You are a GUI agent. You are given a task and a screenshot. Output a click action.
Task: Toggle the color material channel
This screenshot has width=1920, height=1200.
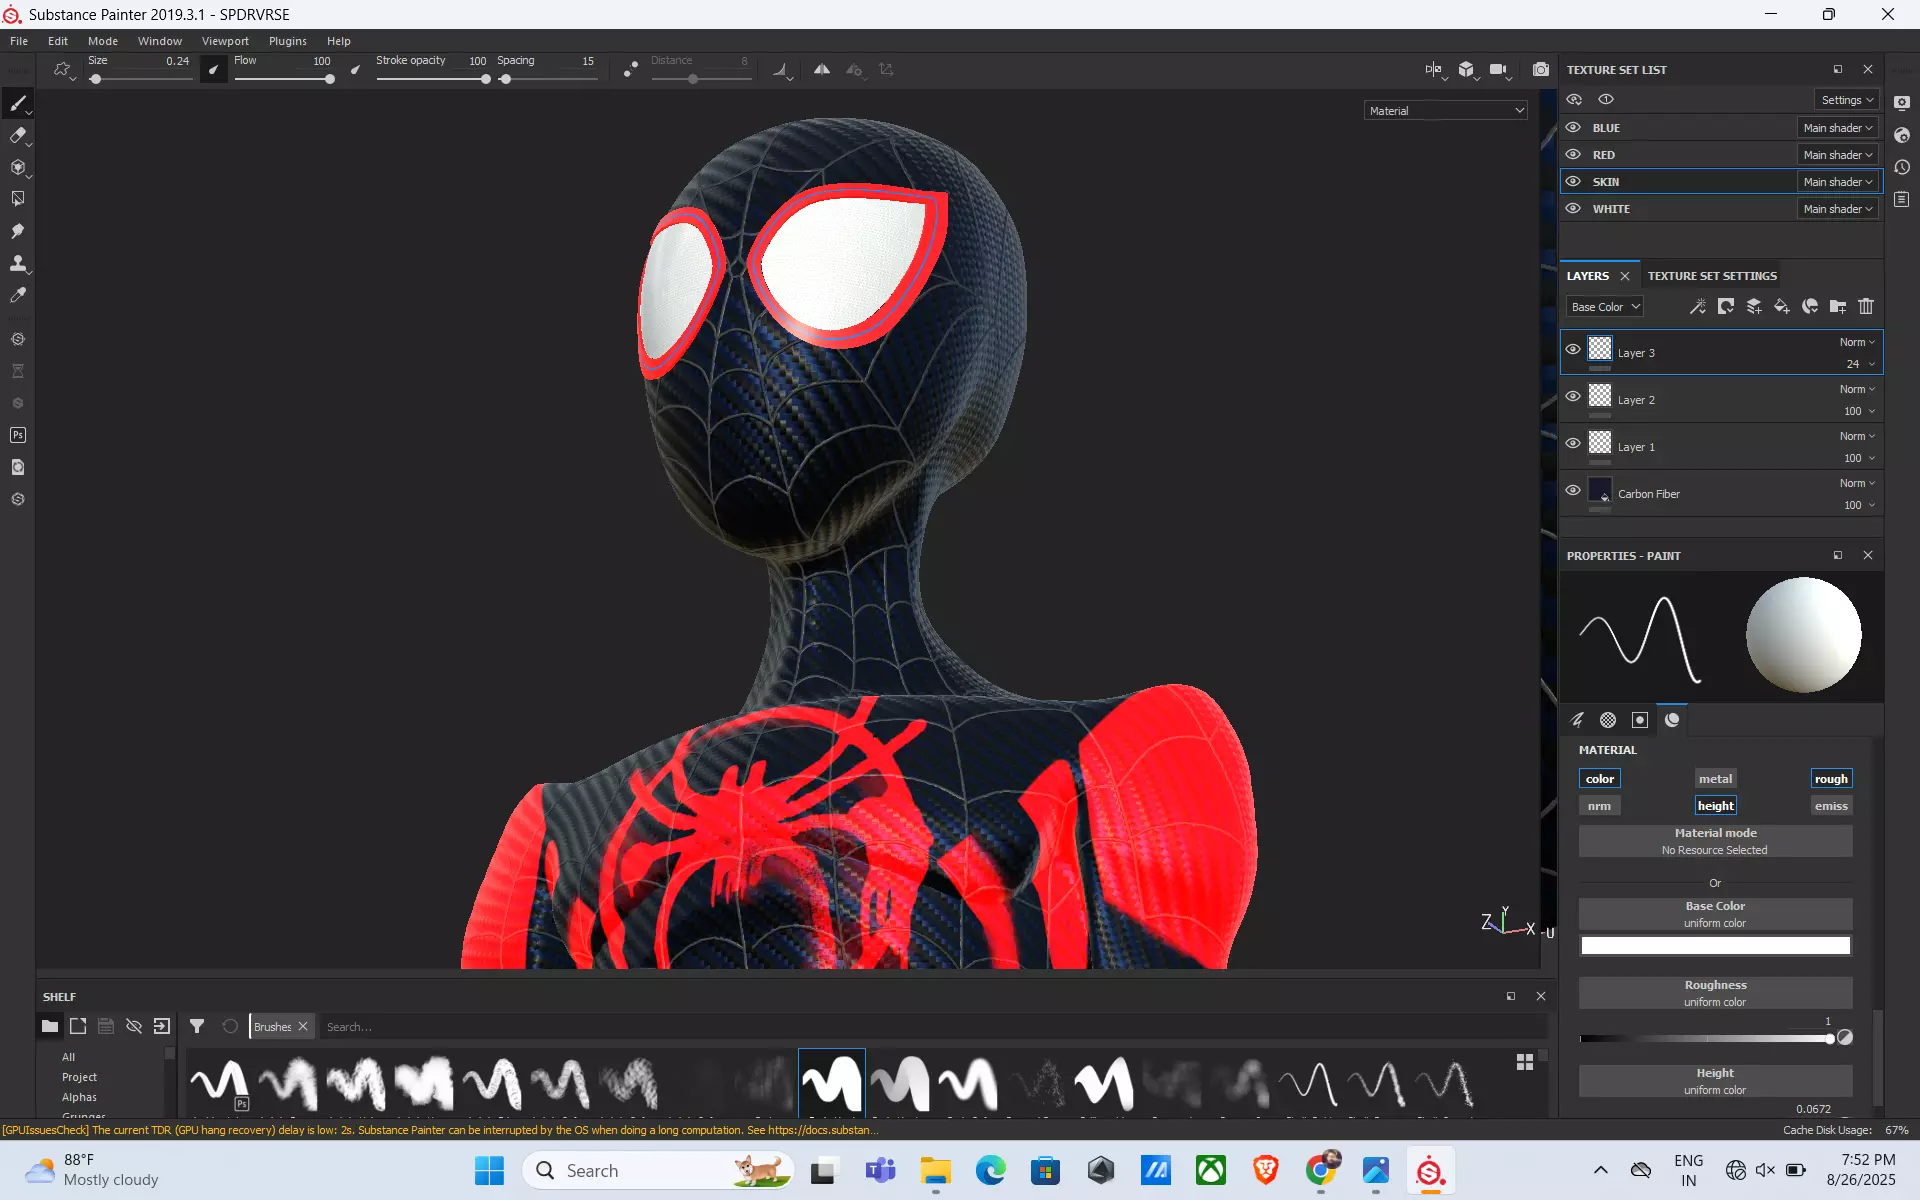coord(1600,779)
